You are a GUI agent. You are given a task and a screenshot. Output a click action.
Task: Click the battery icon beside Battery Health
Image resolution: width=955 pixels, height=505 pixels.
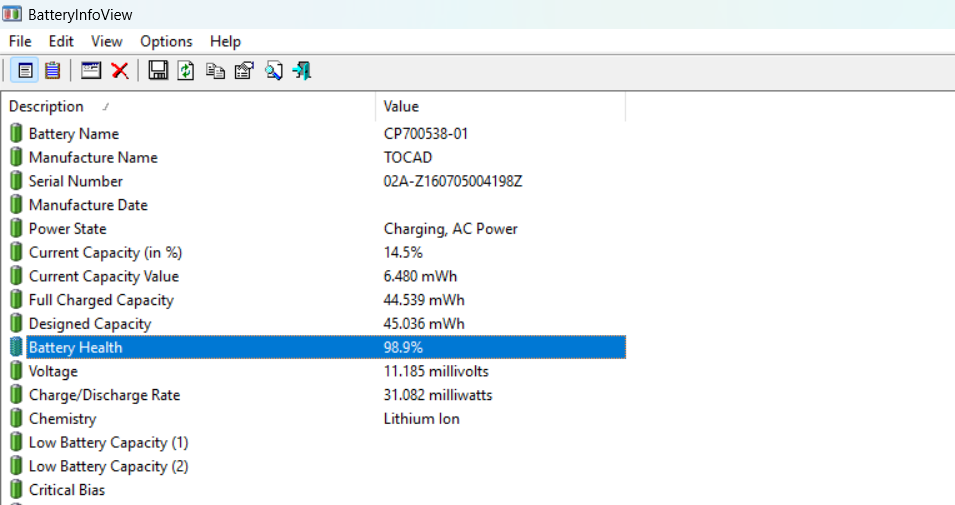(x=16, y=347)
